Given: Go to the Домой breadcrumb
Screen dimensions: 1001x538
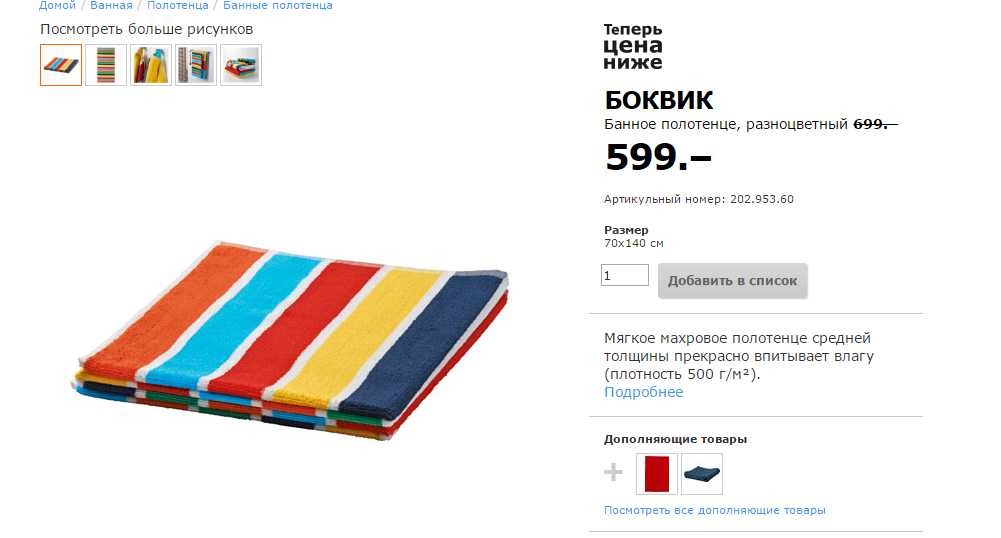Looking at the screenshot, I should click(x=57, y=5).
